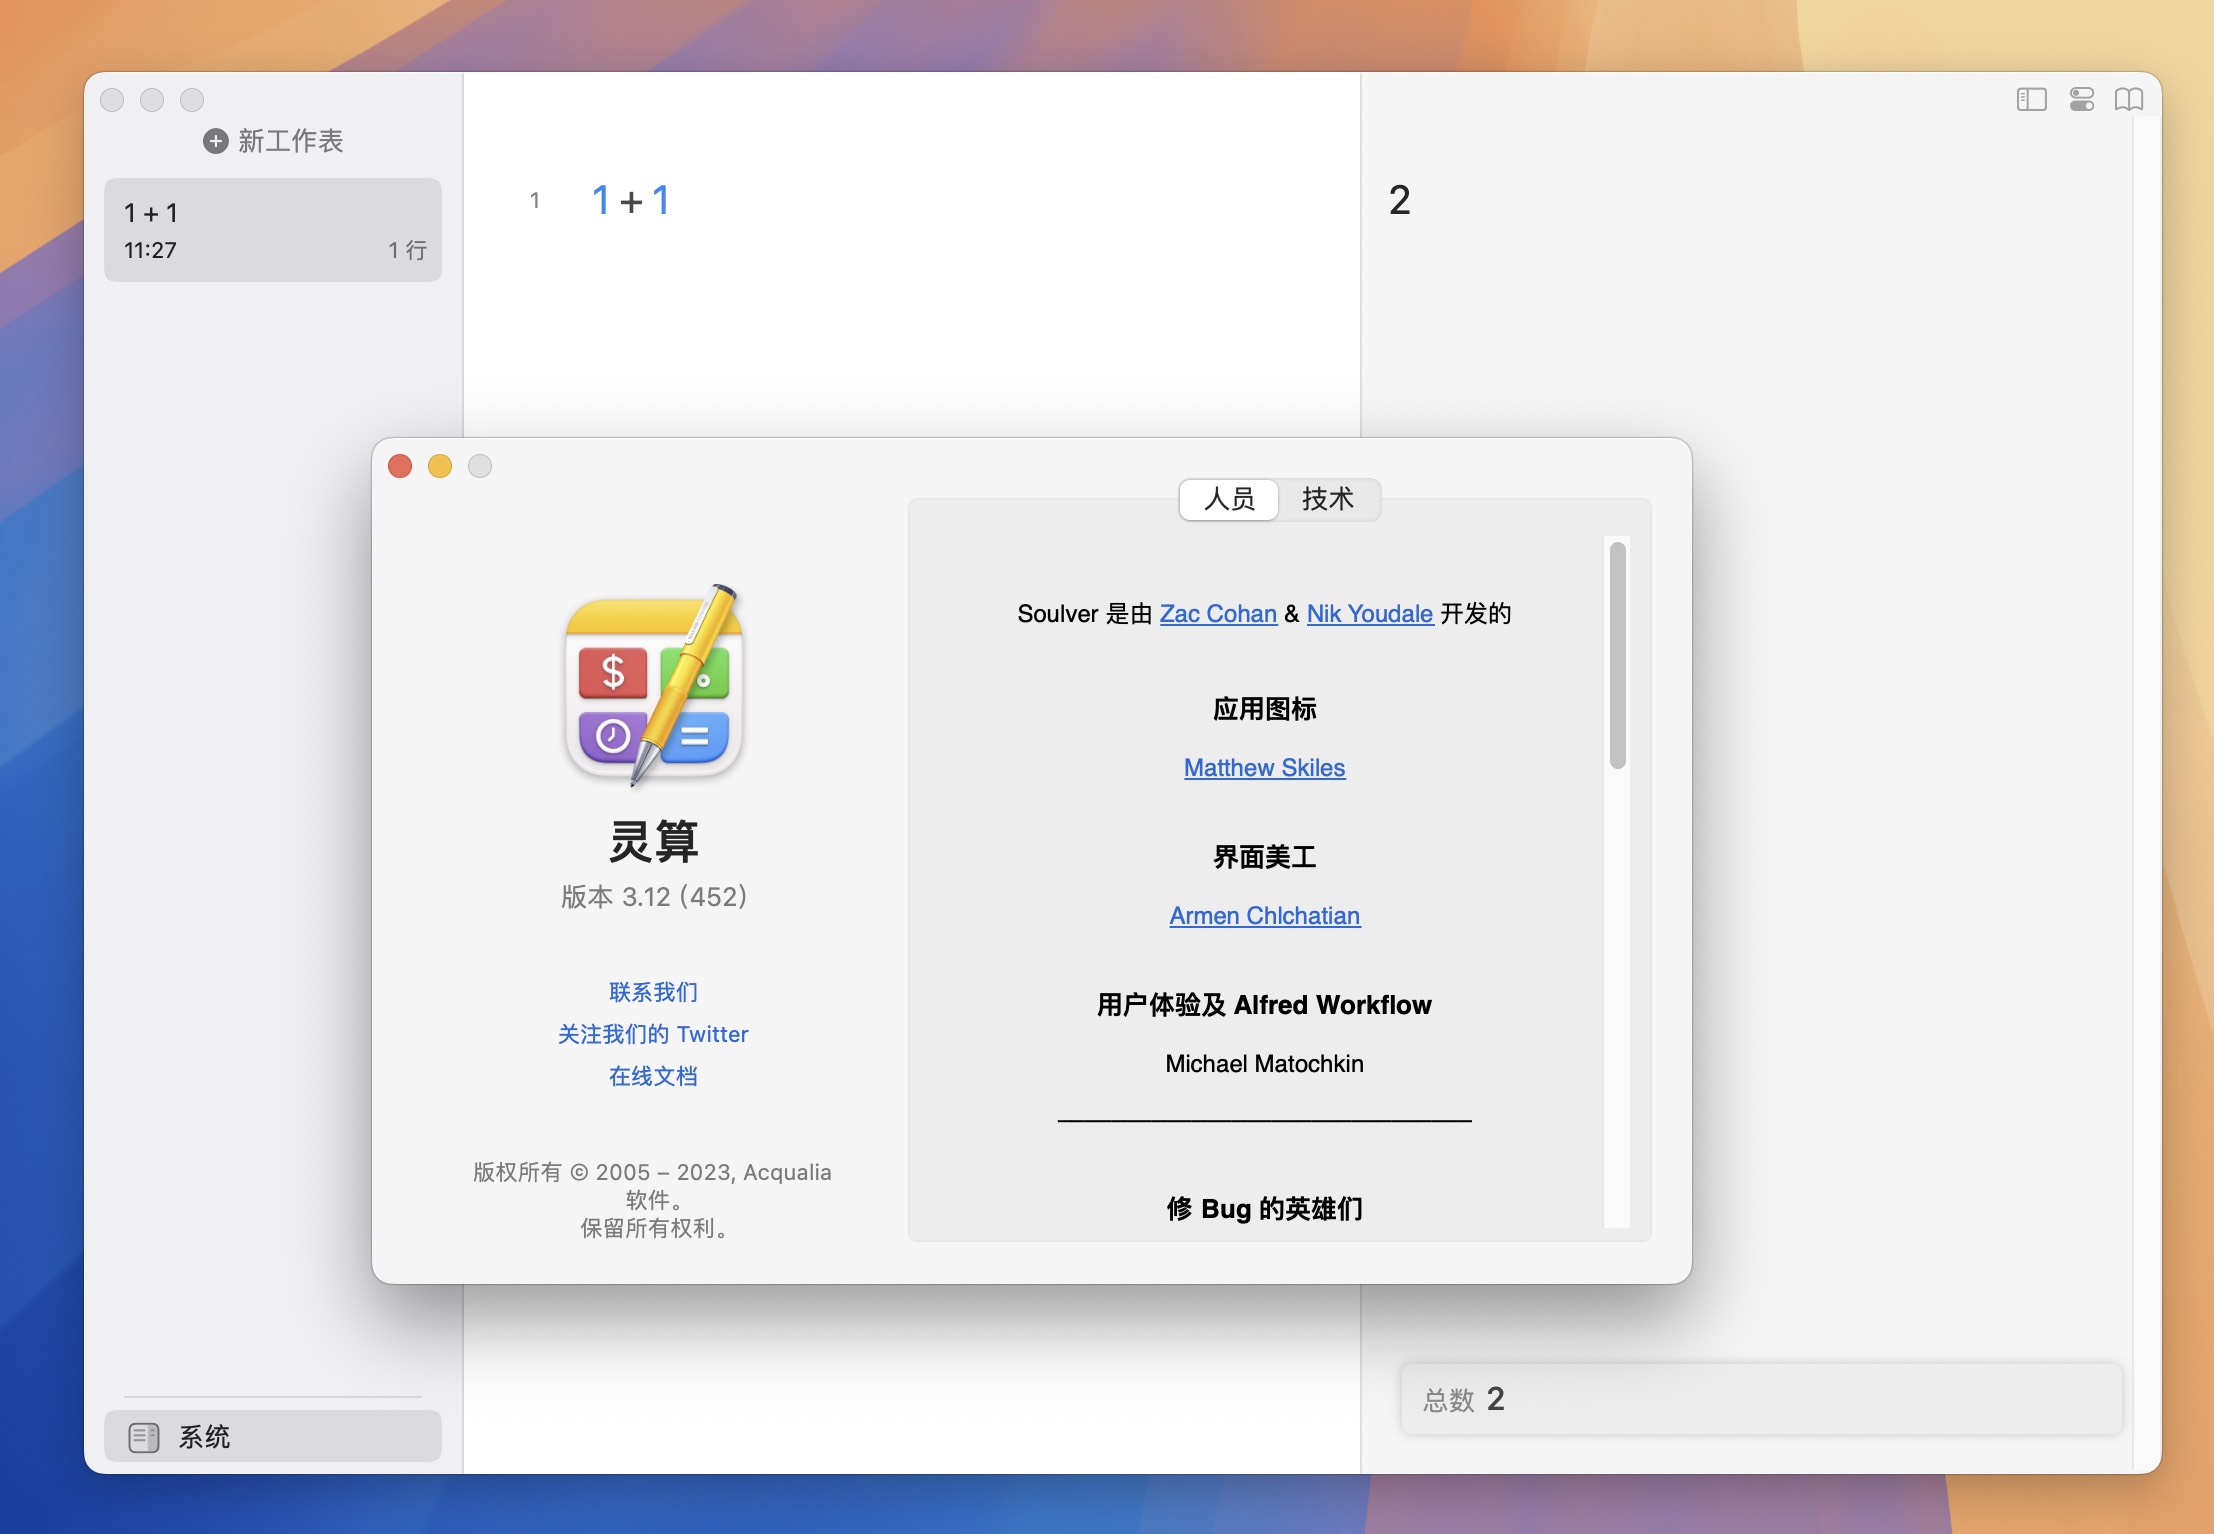The width and height of the screenshot is (2214, 1534).
Task: Open the Nik Youdale link
Action: (x=1369, y=614)
